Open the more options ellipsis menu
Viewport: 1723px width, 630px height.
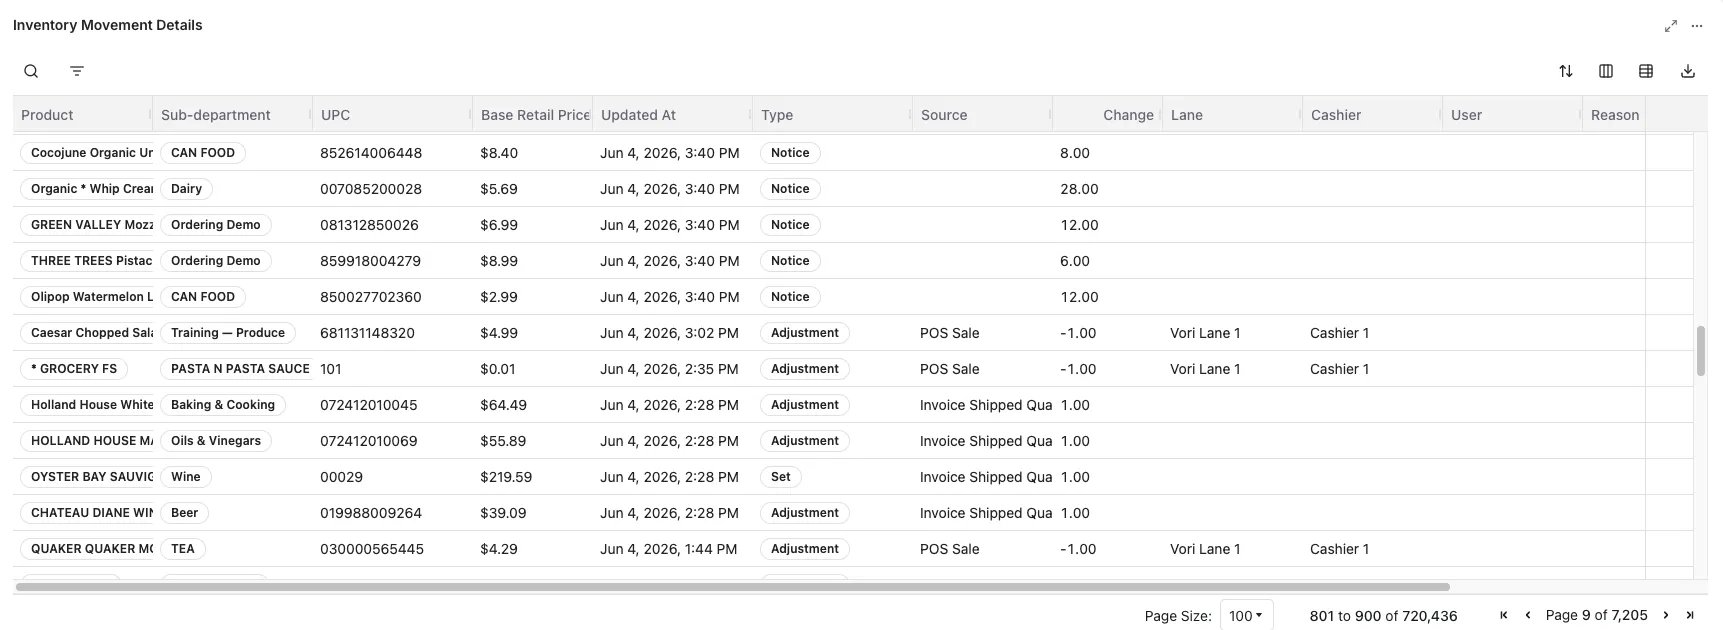1697,26
